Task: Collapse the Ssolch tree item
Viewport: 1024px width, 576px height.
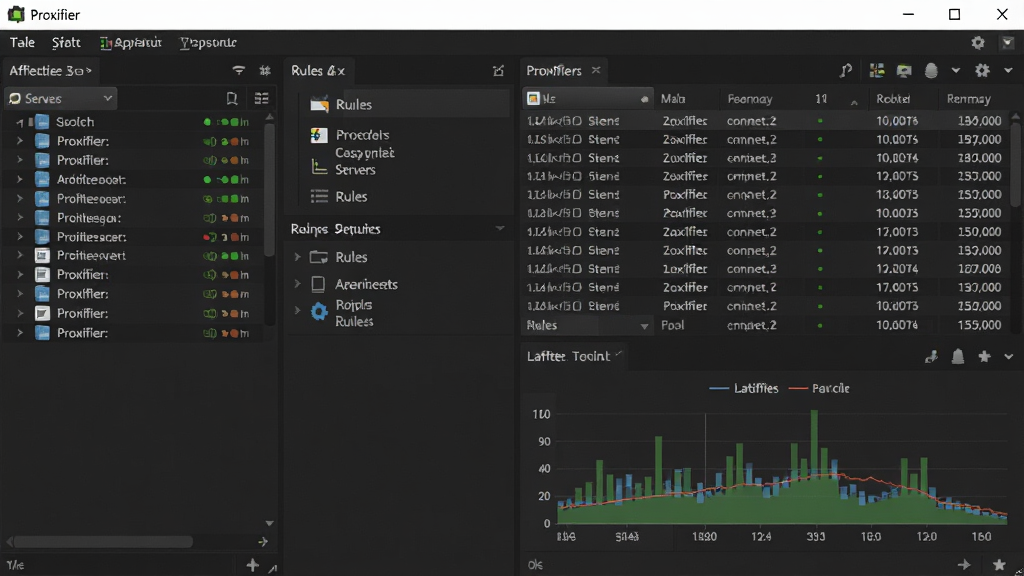Action: tap(20, 122)
